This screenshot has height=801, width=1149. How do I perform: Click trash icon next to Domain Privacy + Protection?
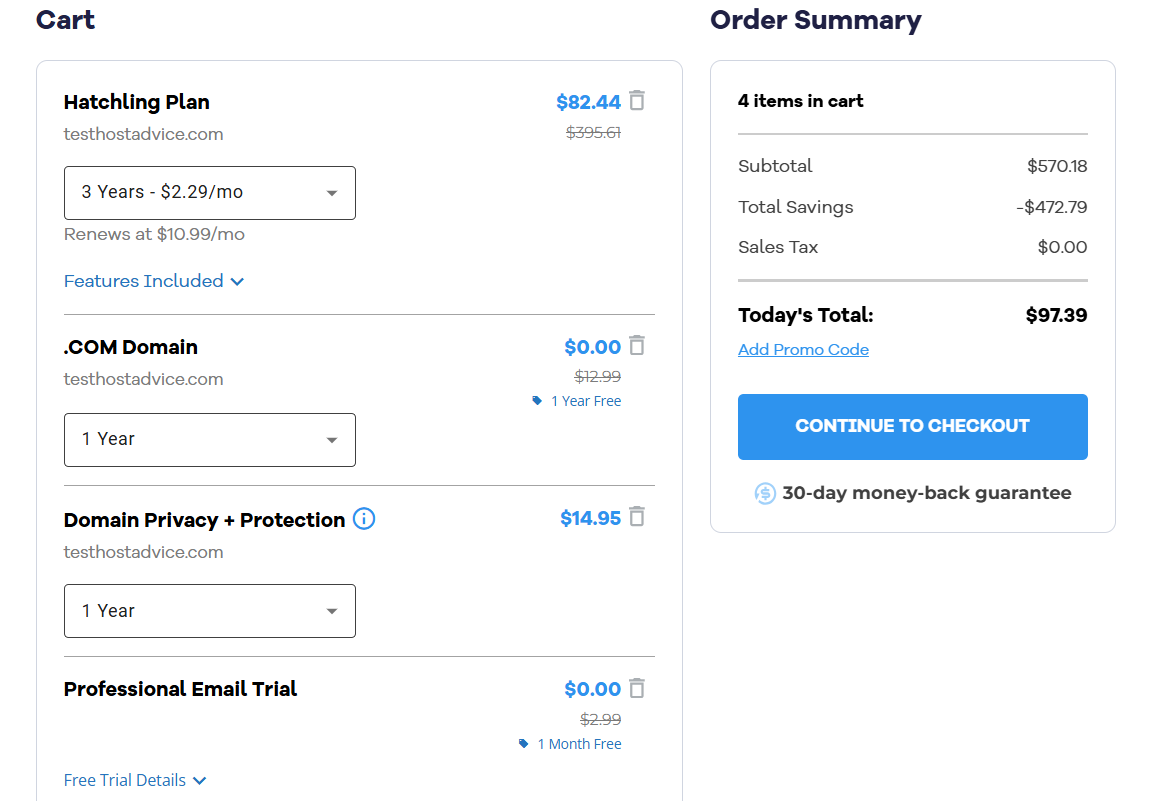click(x=638, y=517)
